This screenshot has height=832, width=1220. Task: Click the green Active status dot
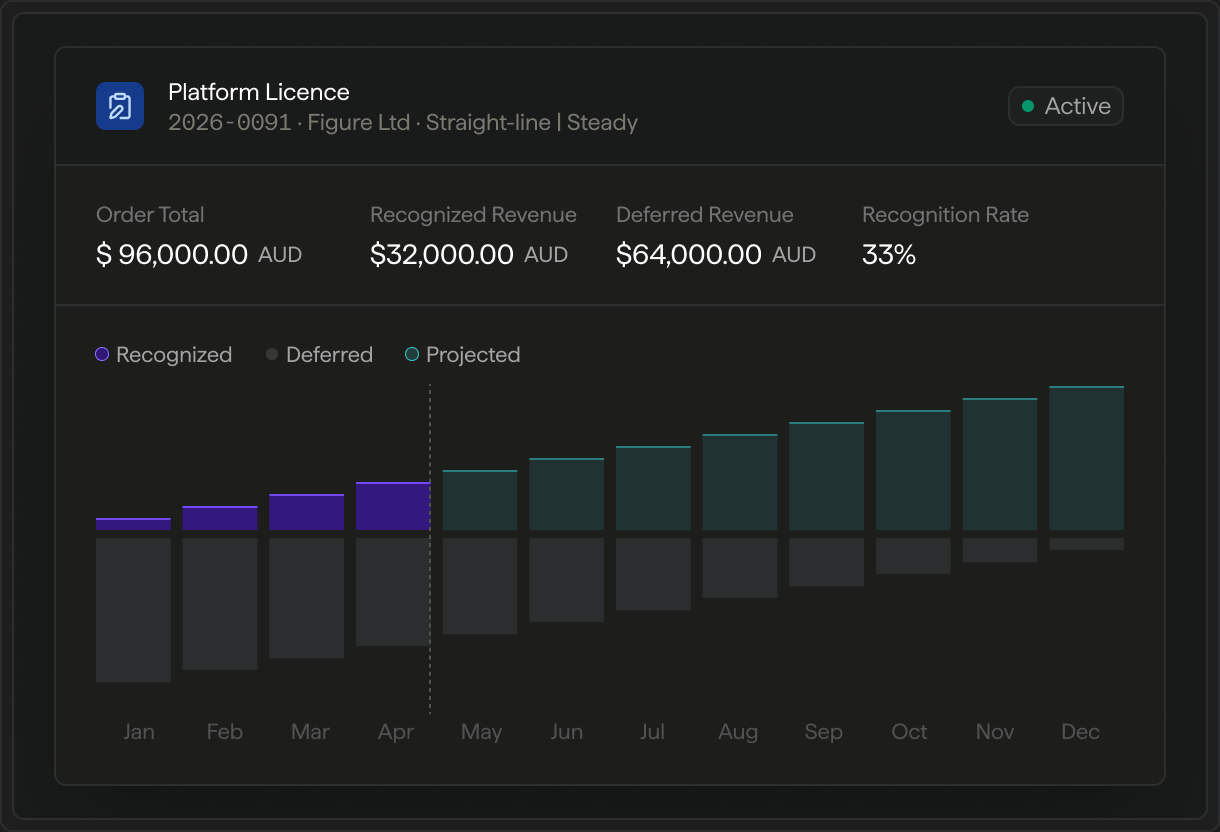click(1027, 106)
